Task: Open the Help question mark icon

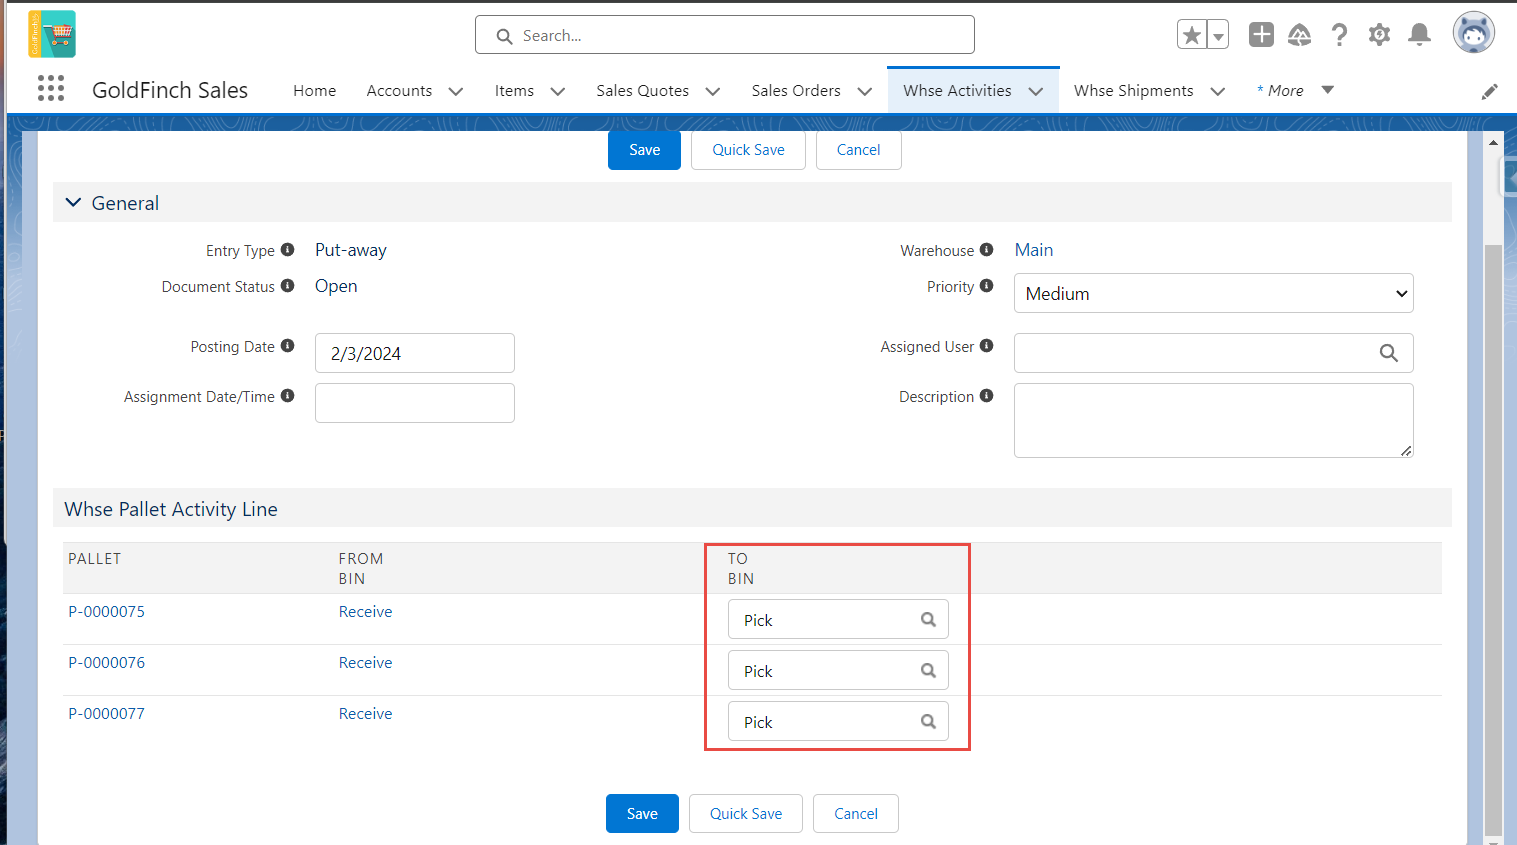Action: [x=1339, y=35]
